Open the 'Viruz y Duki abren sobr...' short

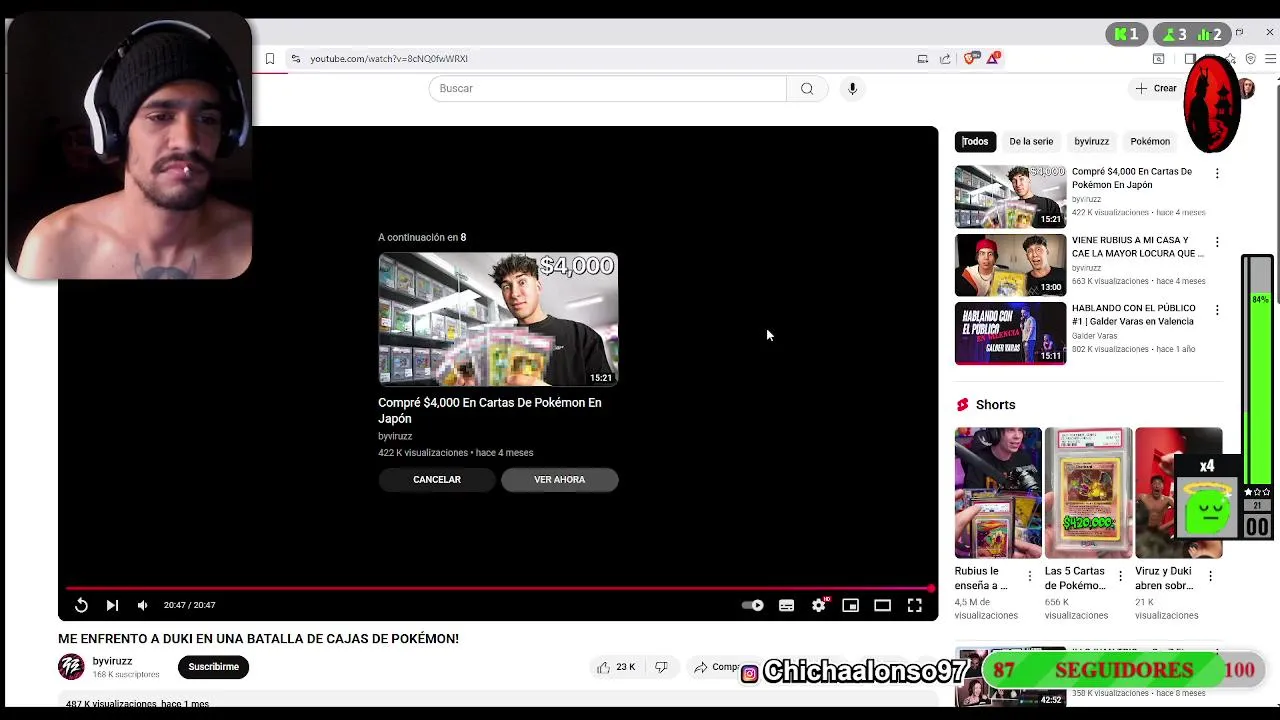pos(1178,493)
